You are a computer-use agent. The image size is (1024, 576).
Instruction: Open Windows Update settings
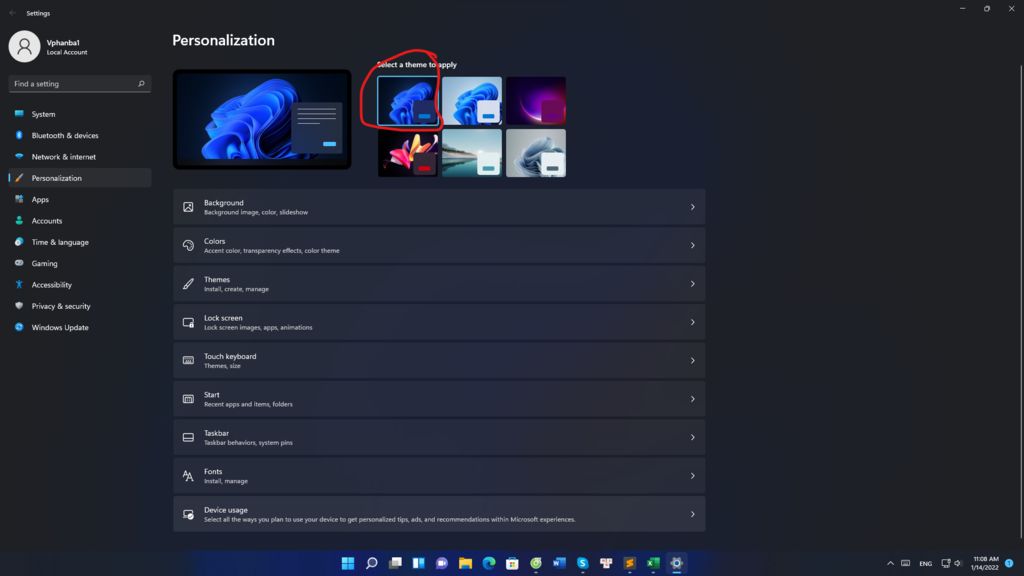[80, 327]
